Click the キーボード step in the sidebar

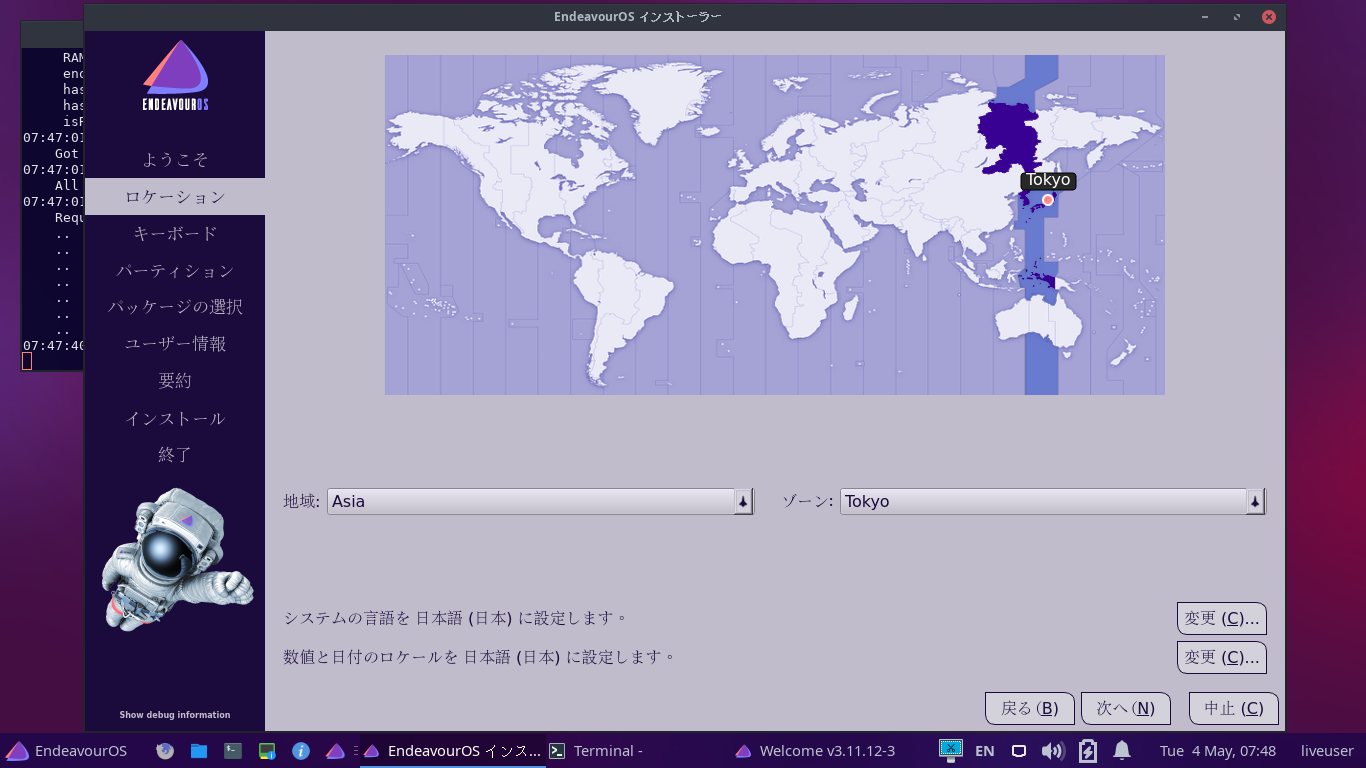[175, 234]
